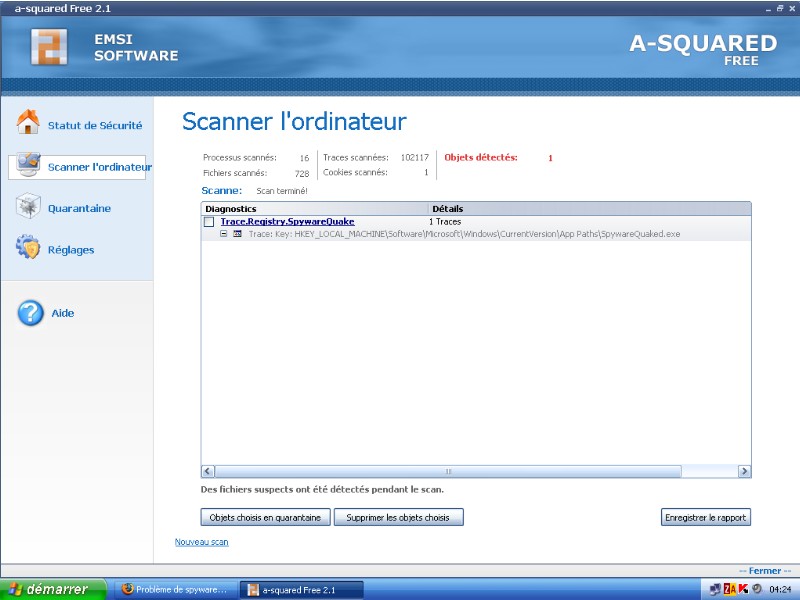Open Réglages settings shield icon
800x600 pixels.
point(28,248)
